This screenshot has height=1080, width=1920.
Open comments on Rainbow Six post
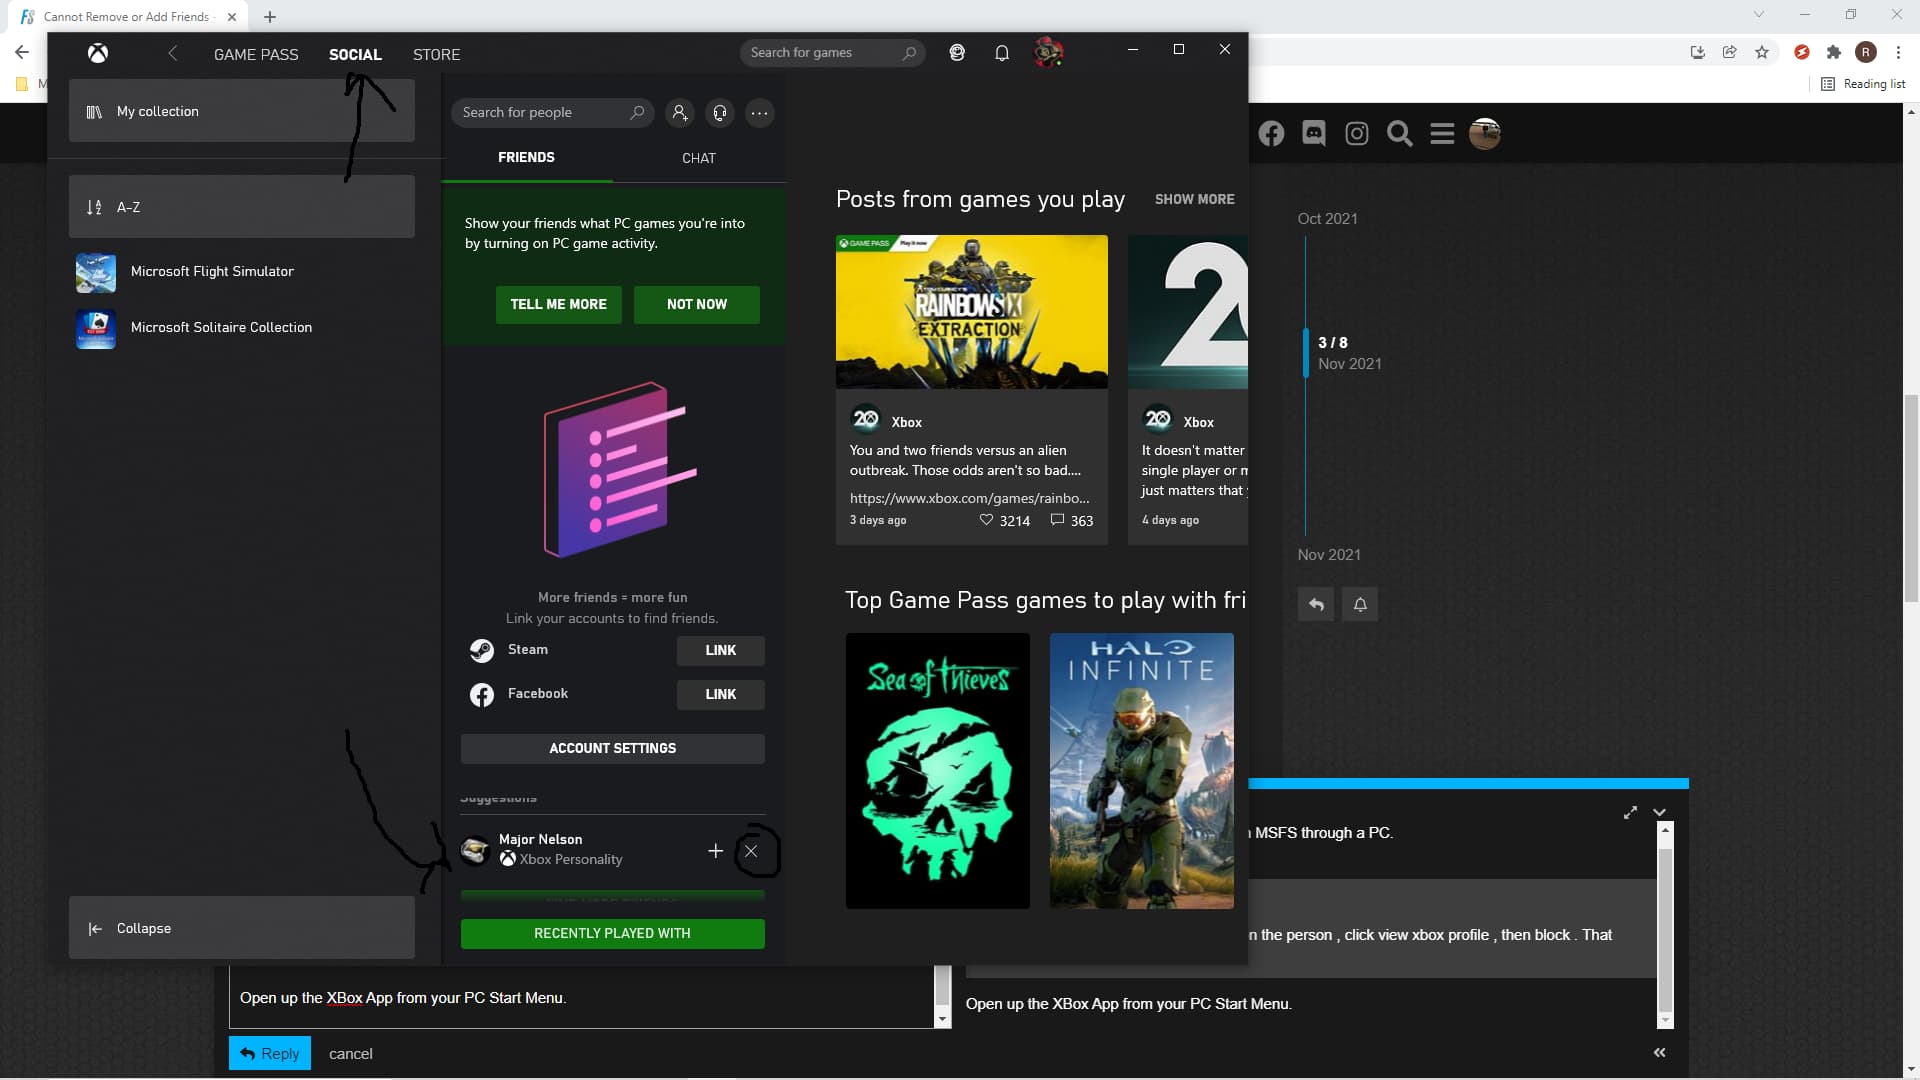point(1057,520)
